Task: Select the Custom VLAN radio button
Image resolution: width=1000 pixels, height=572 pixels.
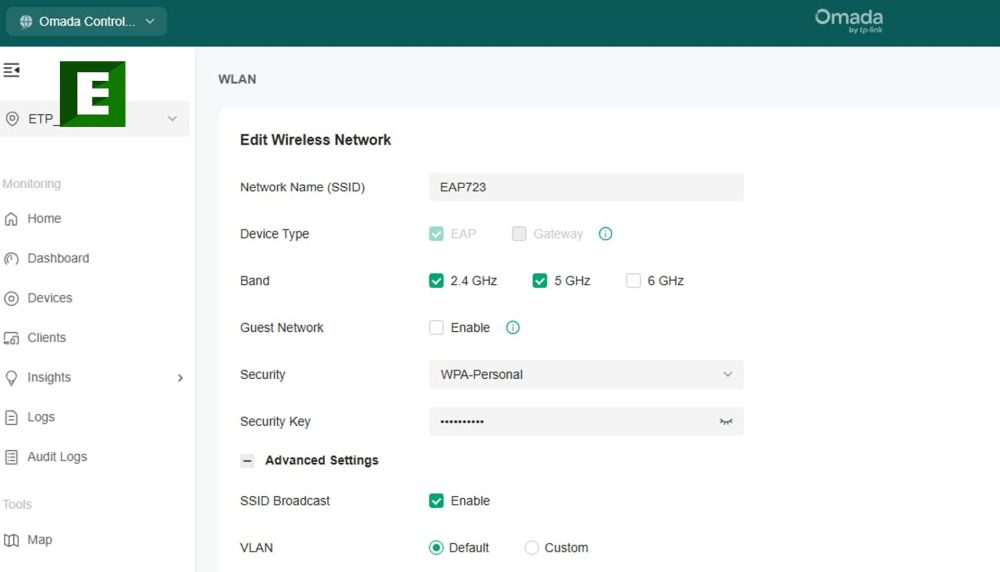Action: [531, 548]
